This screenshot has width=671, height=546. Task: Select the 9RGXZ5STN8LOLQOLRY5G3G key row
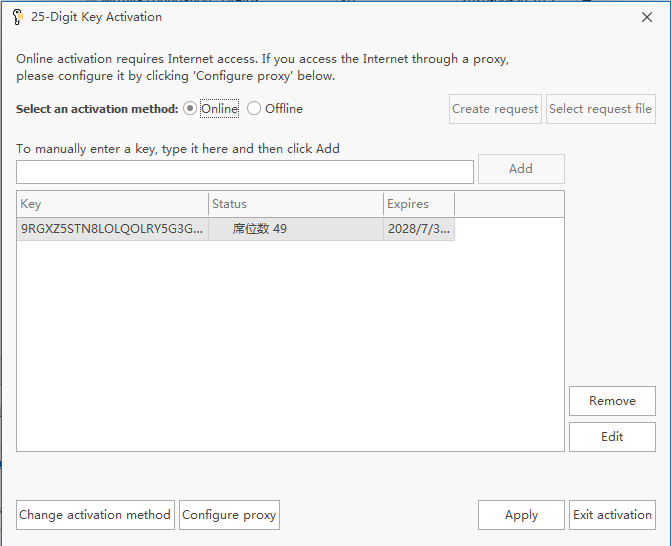[235, 229]
